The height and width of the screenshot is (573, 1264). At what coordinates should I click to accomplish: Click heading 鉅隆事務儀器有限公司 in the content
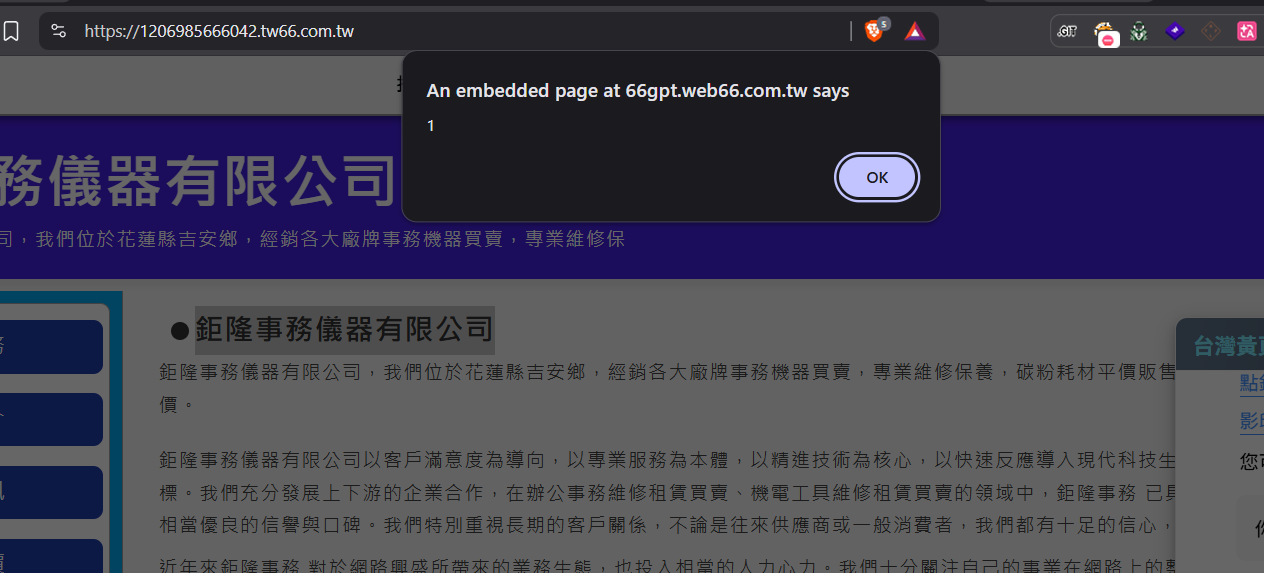click(x=344, y=329)
